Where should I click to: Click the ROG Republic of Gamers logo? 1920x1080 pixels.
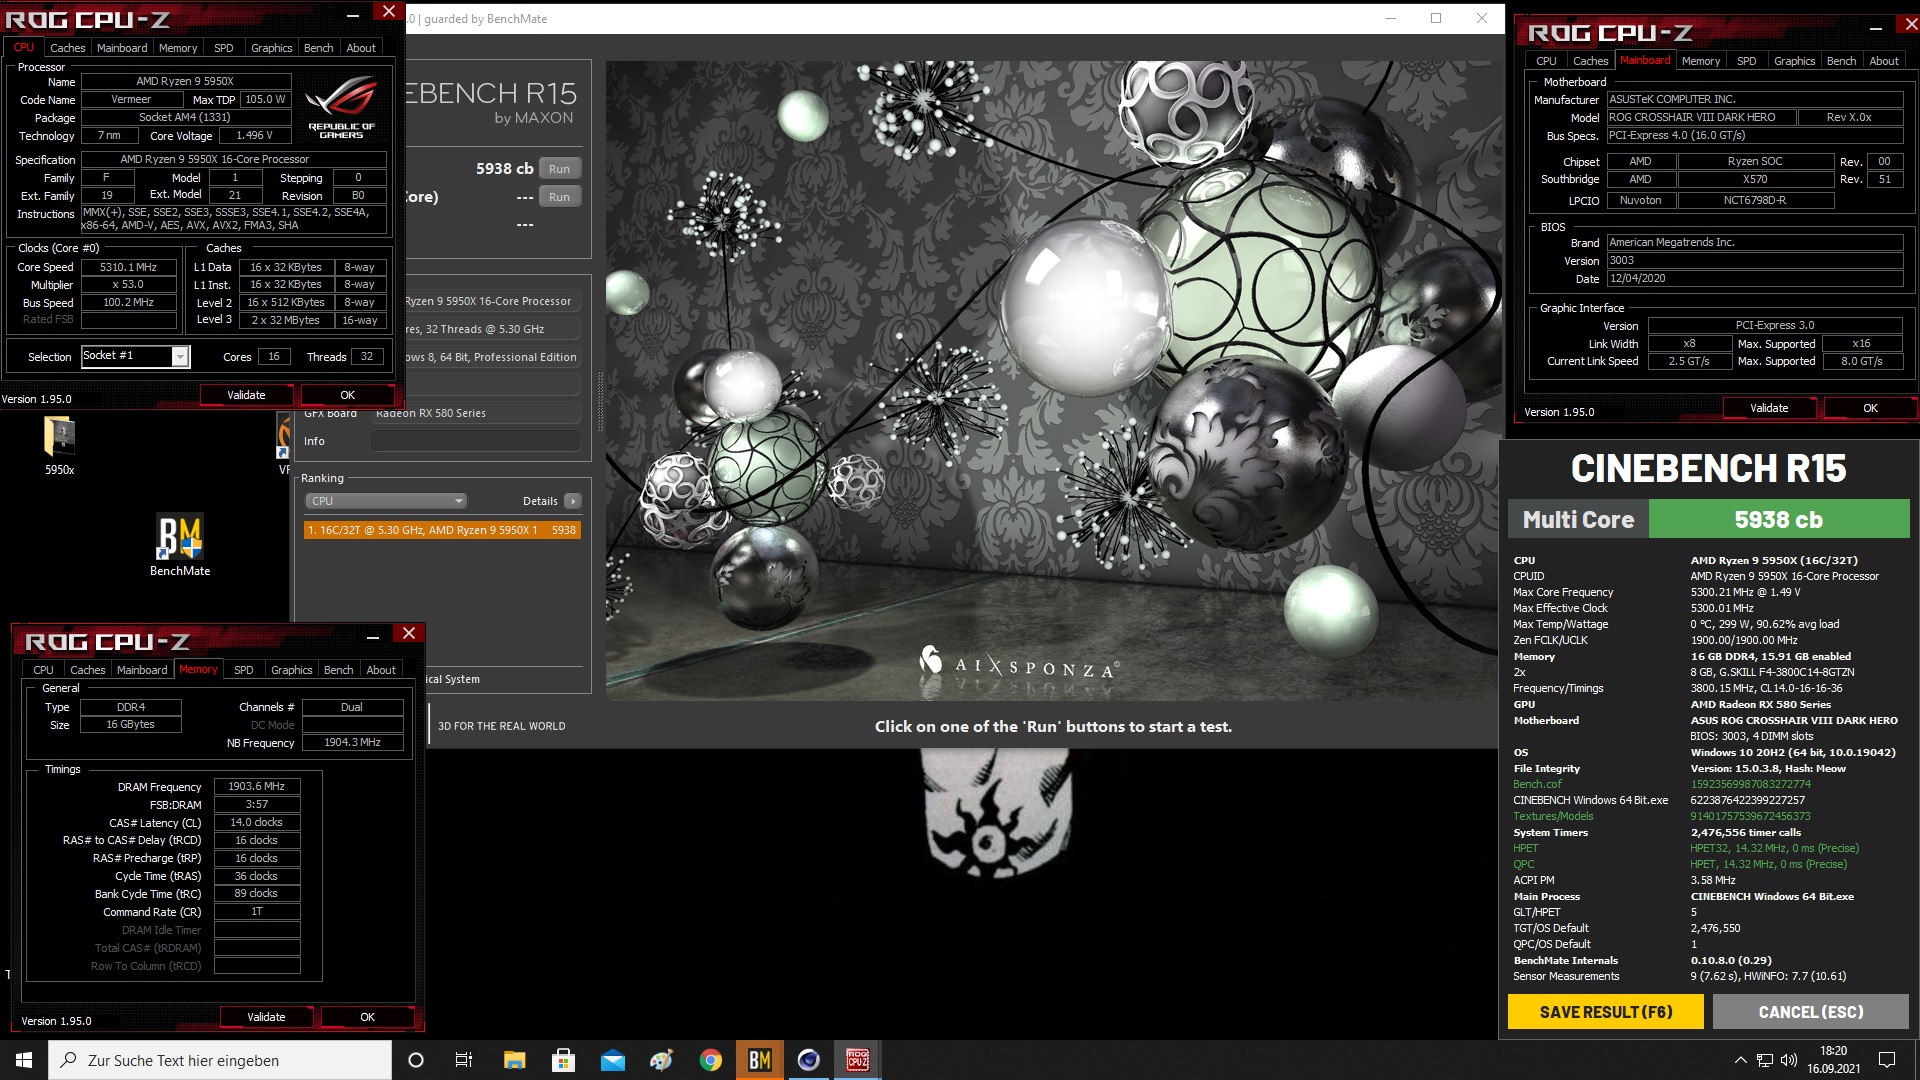point(341,107)
